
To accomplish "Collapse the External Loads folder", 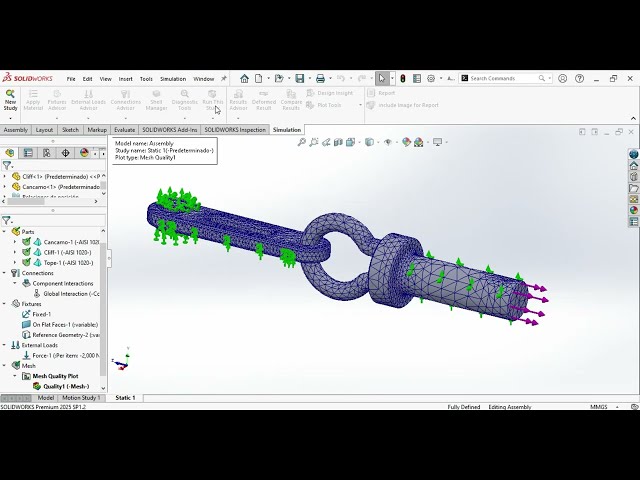I will pos(4,345).
